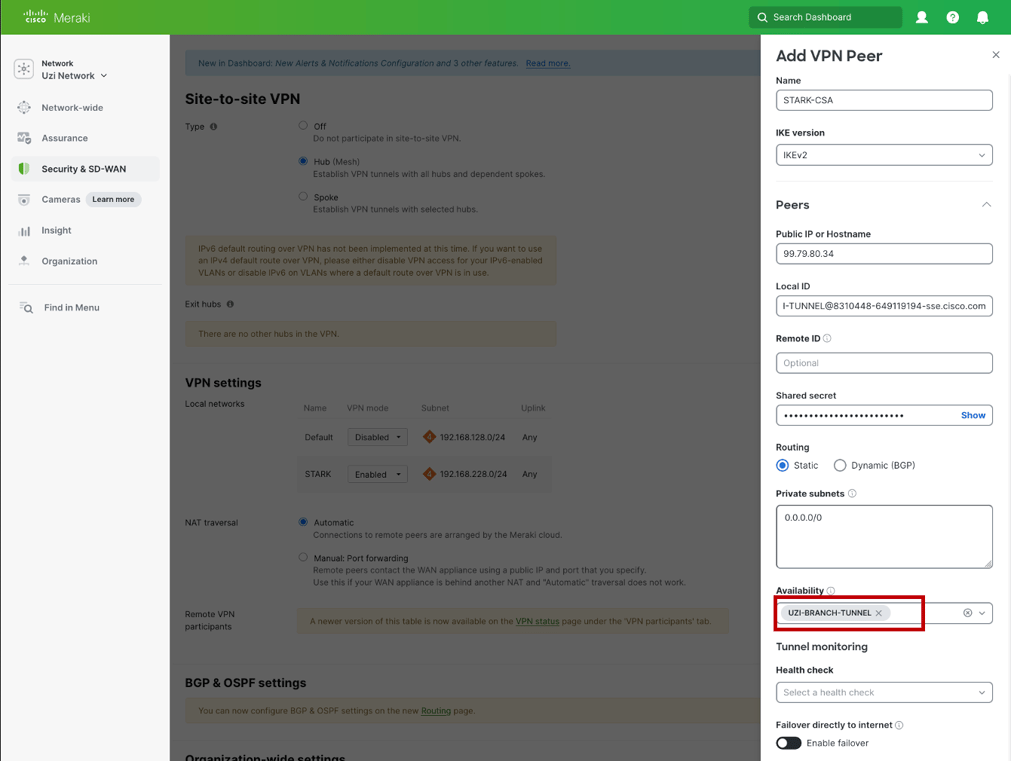Select Manual: Port forwarding NAT traversal
Viewport: 1011px width, 761px height.
[303, 557]
